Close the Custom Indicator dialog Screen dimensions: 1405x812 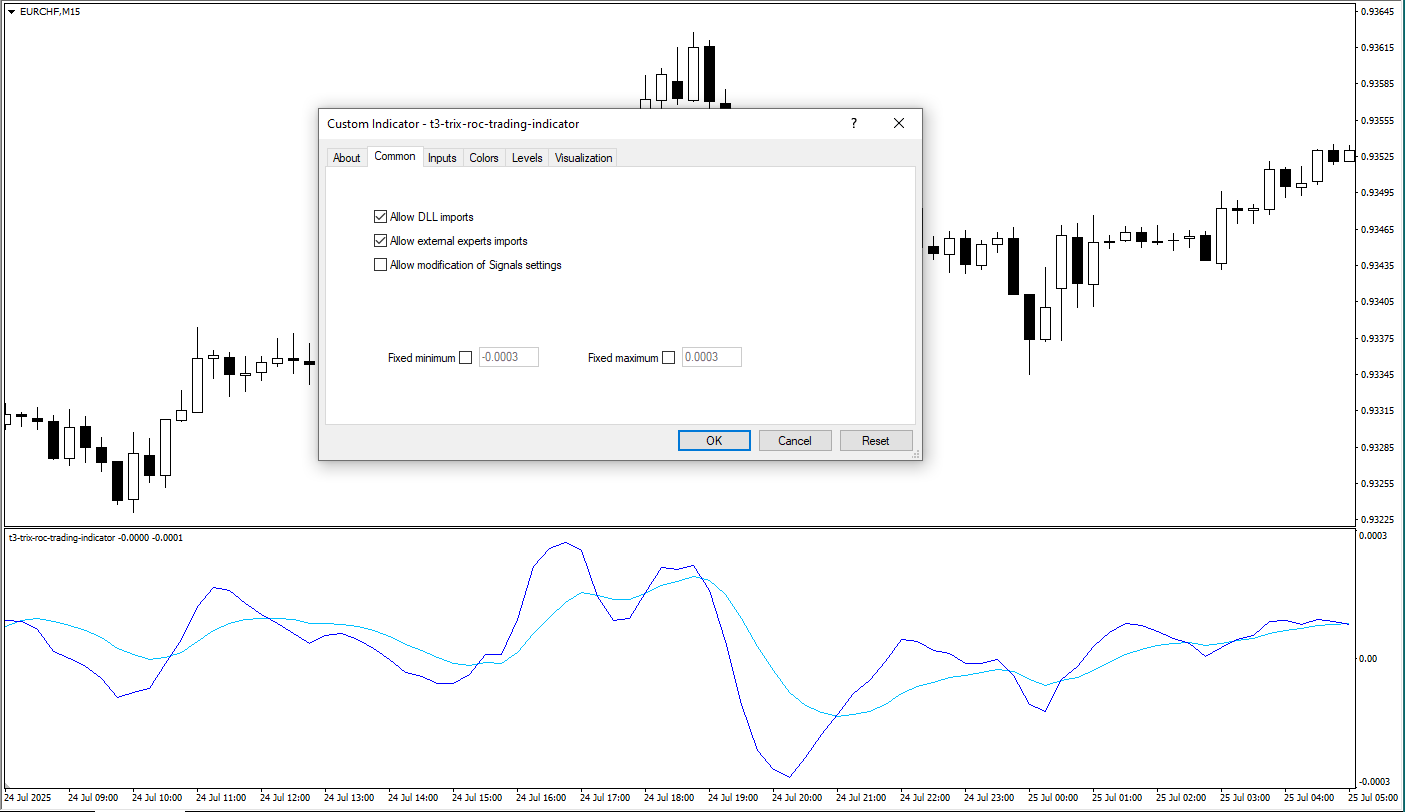pyautogui.click(x=898, y=123)
